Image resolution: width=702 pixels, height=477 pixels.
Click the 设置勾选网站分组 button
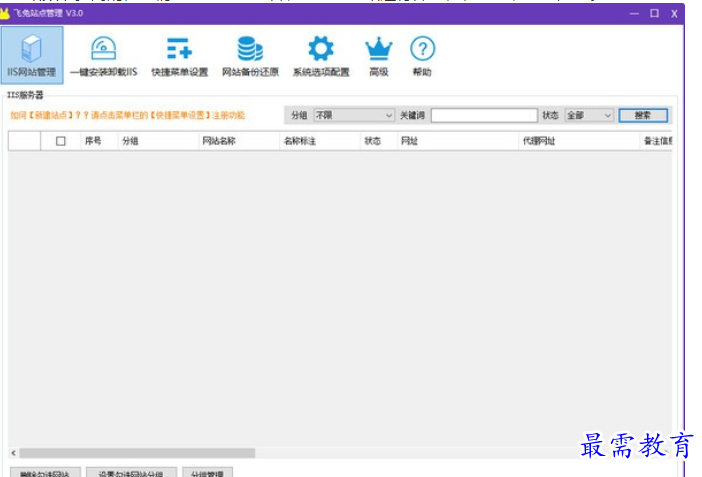pos(132,472)
